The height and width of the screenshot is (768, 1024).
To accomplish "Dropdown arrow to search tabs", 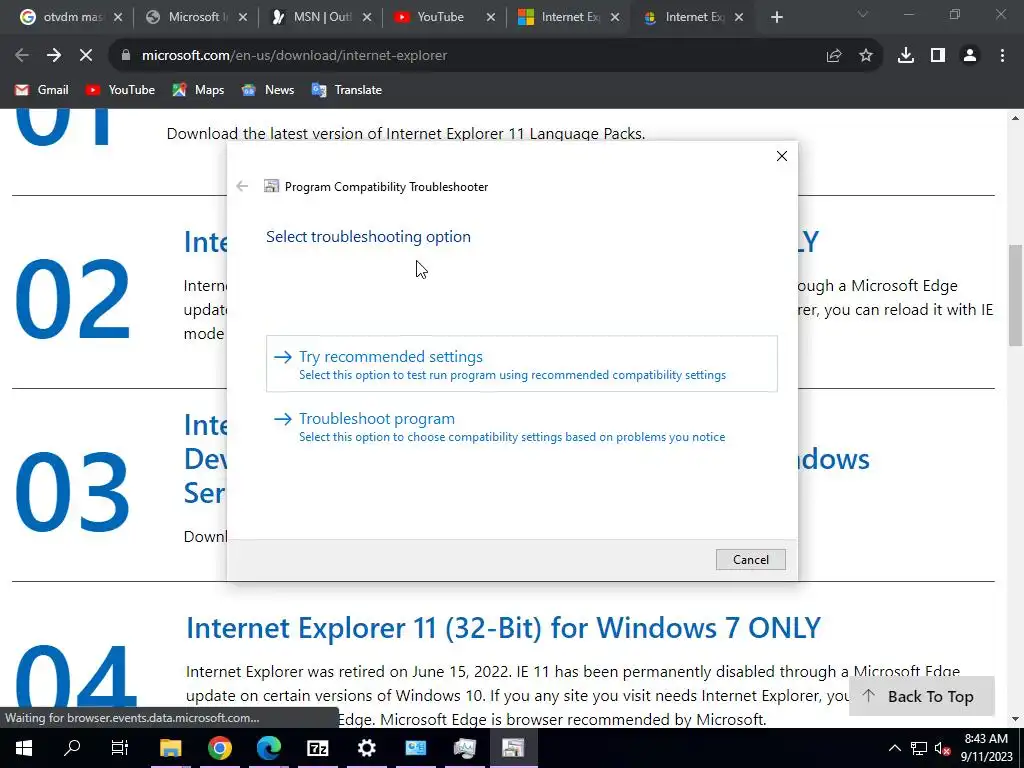I will [863, 14].
